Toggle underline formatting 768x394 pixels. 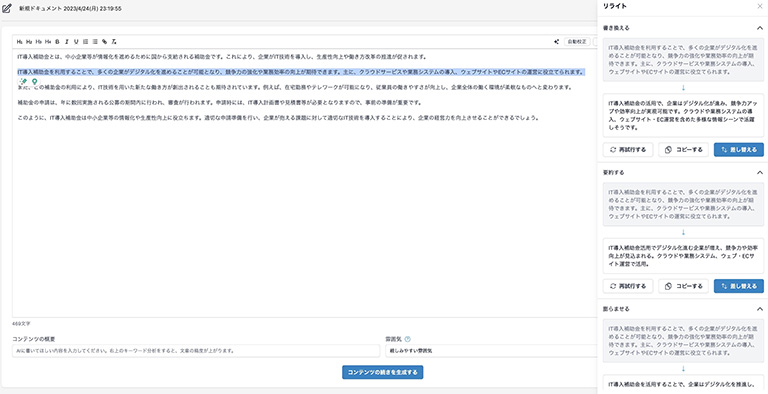(76, 42)
